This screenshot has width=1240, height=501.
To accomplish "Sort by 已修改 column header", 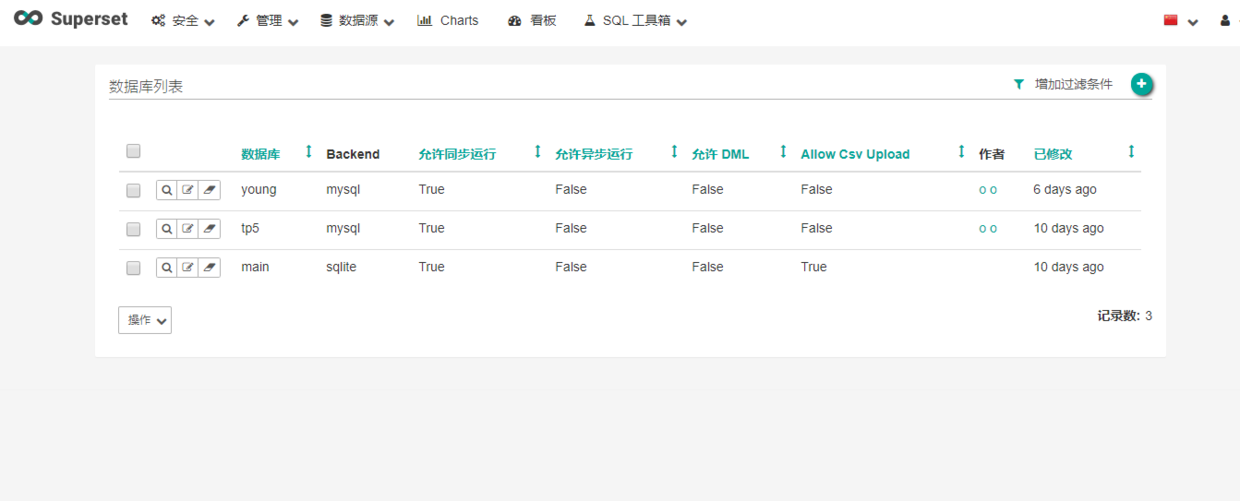I will (1053, 154).
